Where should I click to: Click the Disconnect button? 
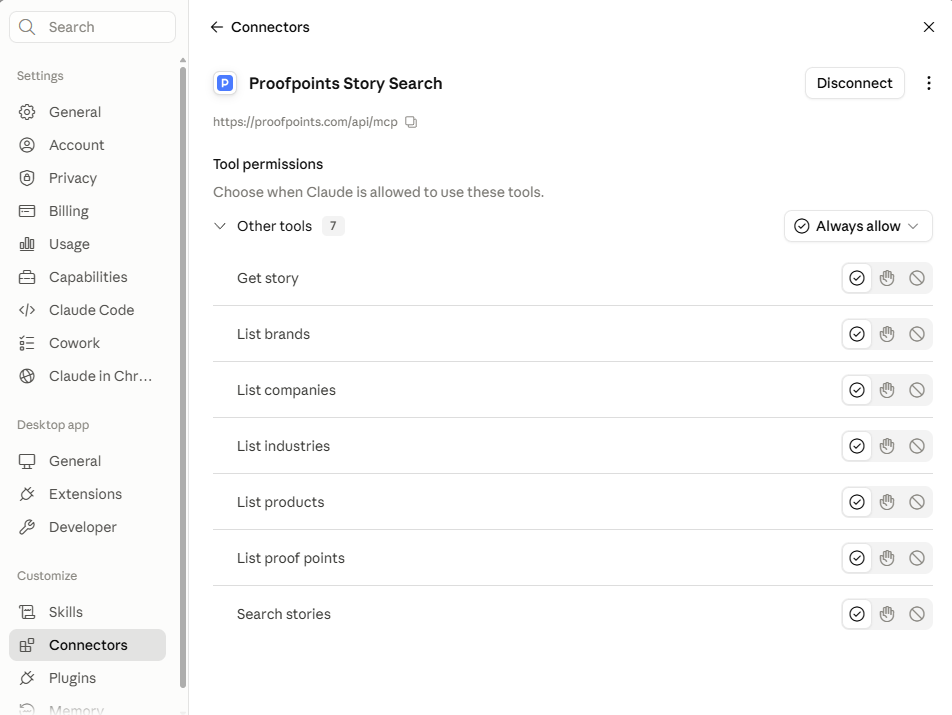[x=854, y=83]
